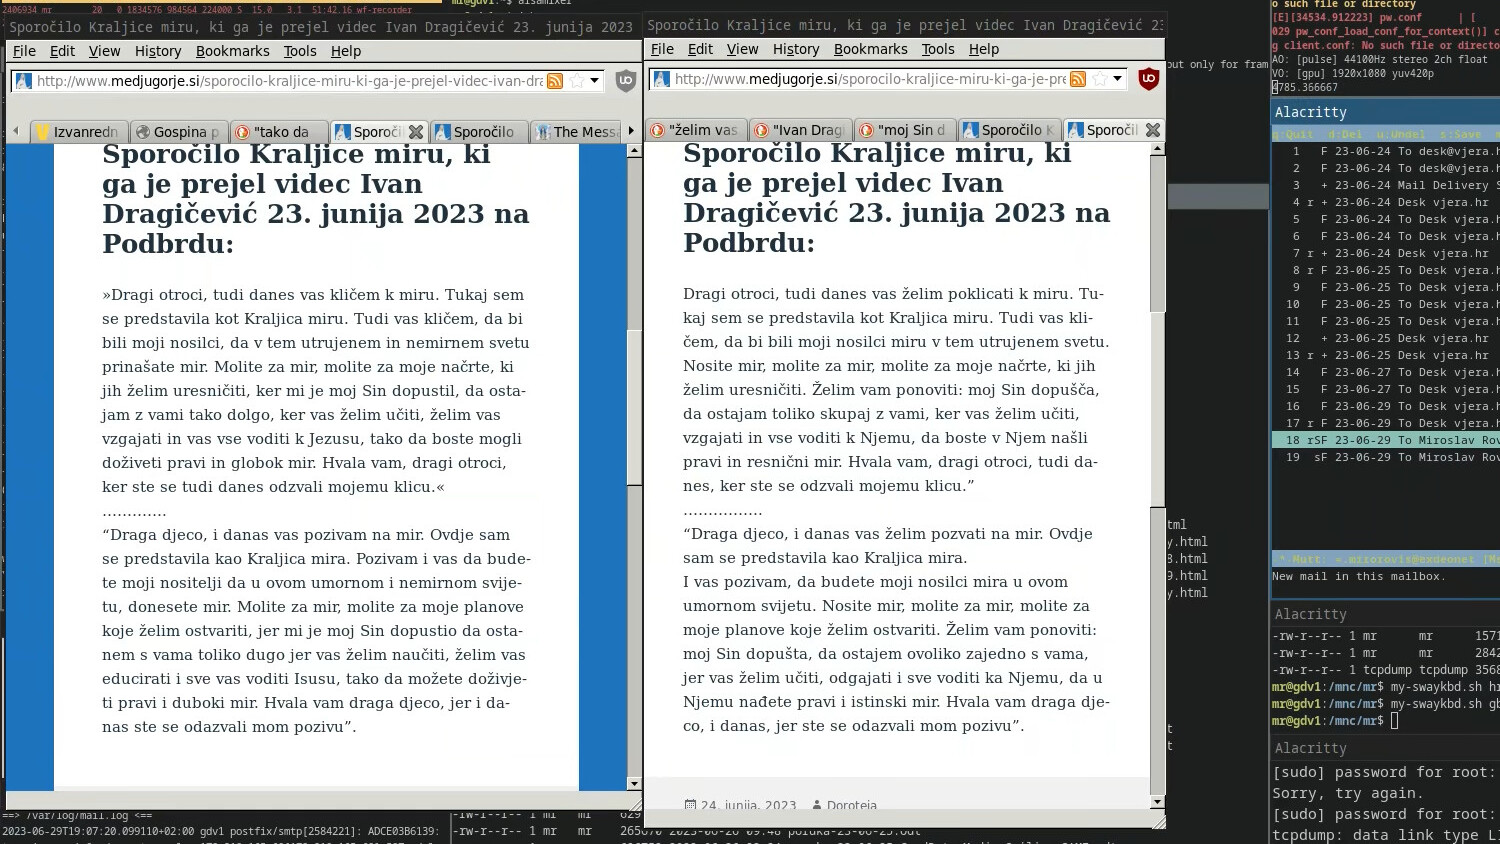Bookmark page with star in right browser
The width and height of the screenshot is (1500, 844).
(1100, 79)
